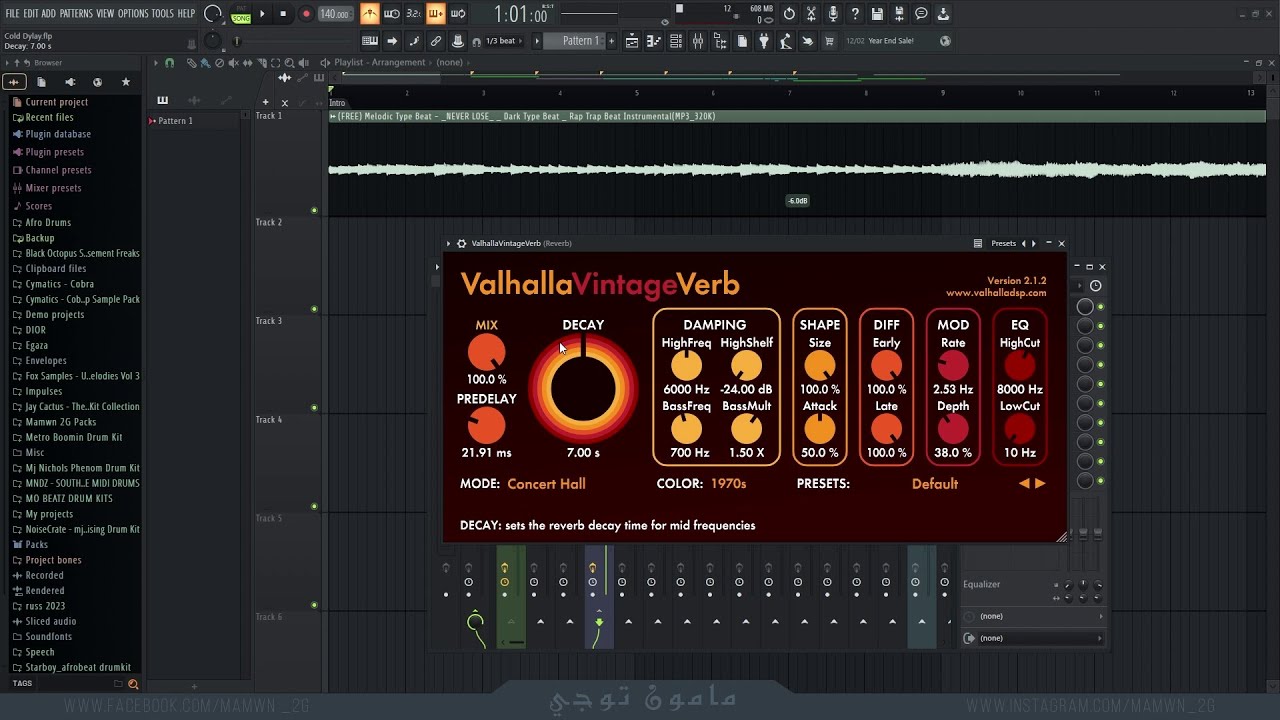Click the browser search magnifier icon

point(133,684)
